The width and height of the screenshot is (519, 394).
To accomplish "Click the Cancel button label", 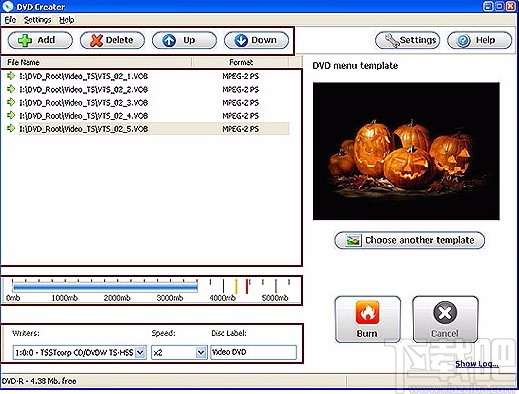I will 445,333.
